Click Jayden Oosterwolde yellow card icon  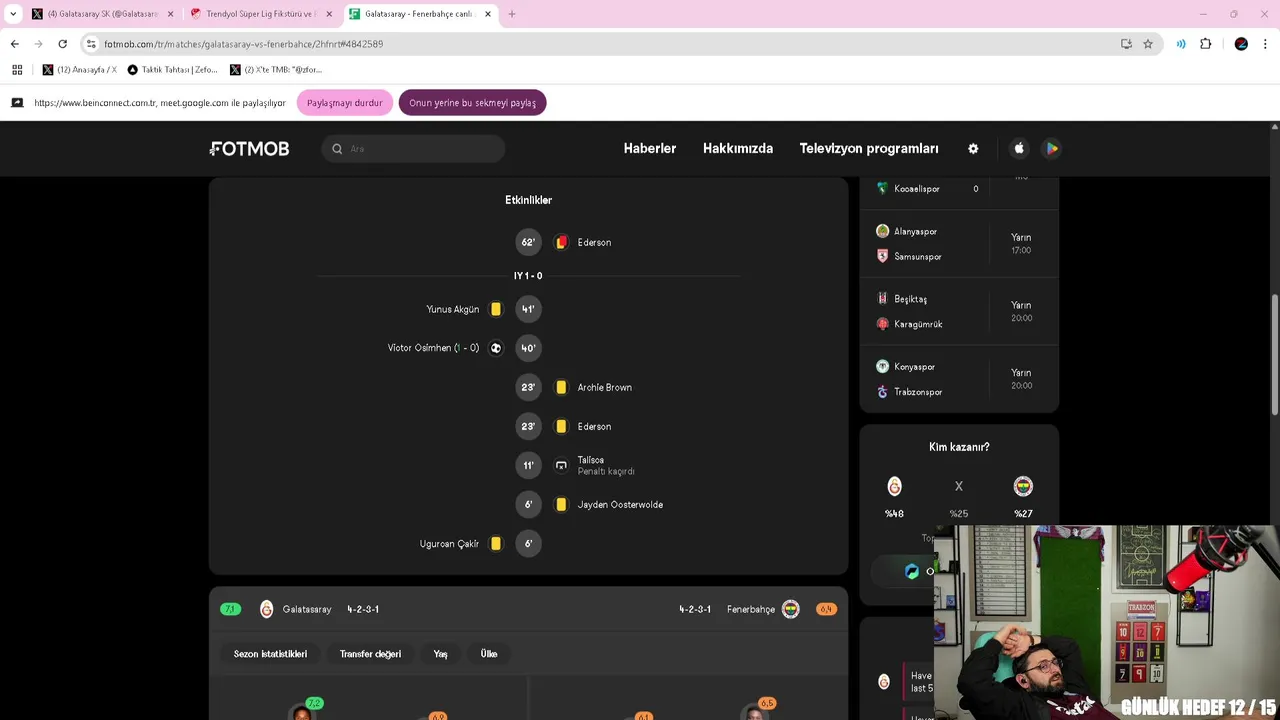tap(561, 504)
